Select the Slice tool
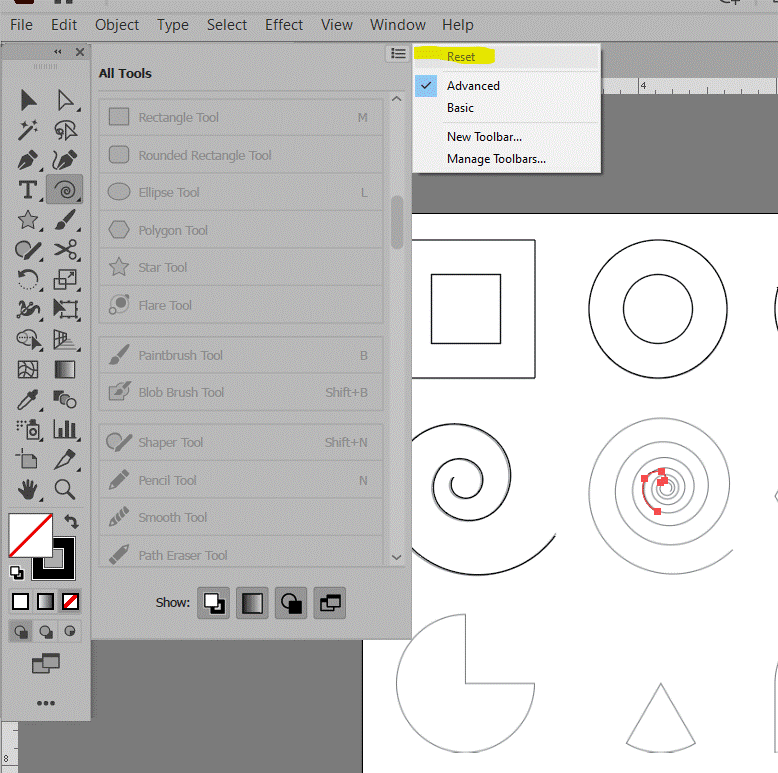Screen dimensions: 778x773 click(65, 459)
